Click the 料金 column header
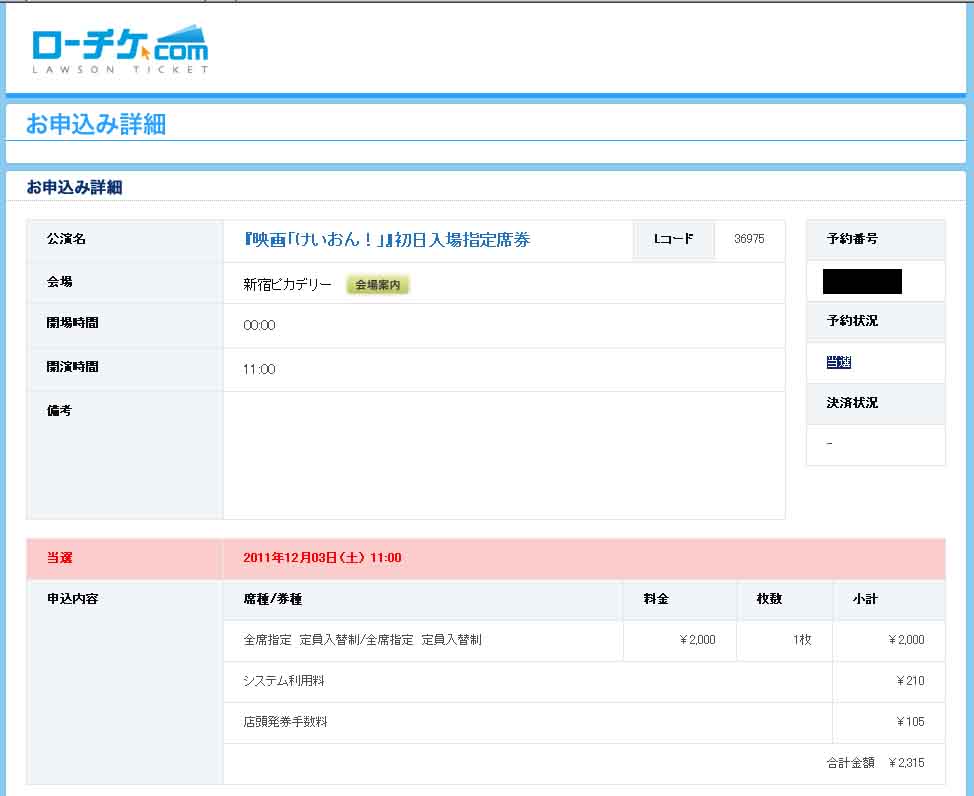Screen dimensions: 974x796 (656, 599)
